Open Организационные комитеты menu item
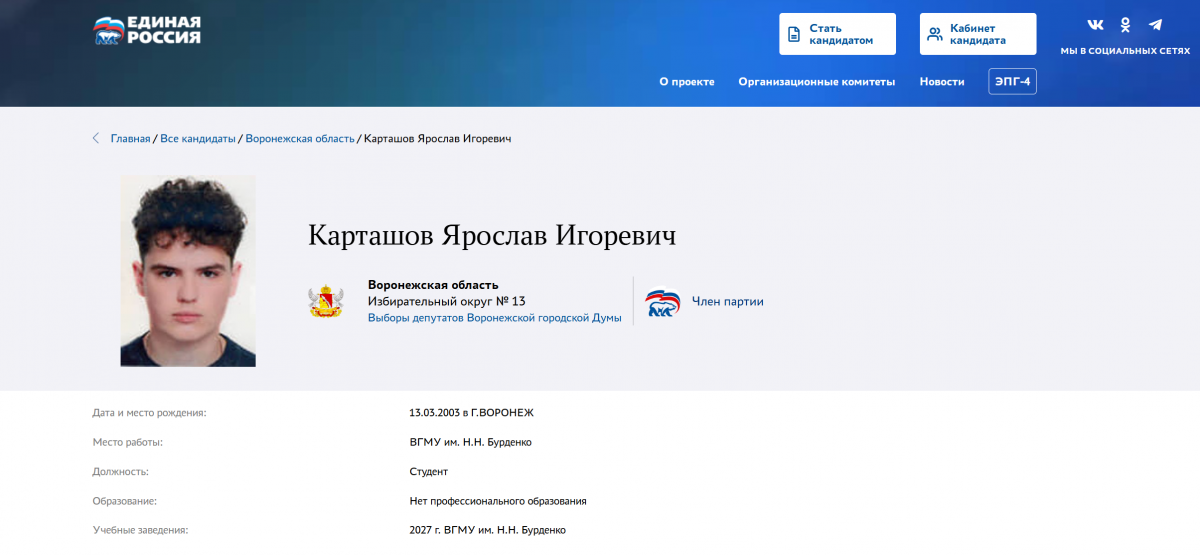1200x555 pixels. pyautogui.click(x=817, y=82)
